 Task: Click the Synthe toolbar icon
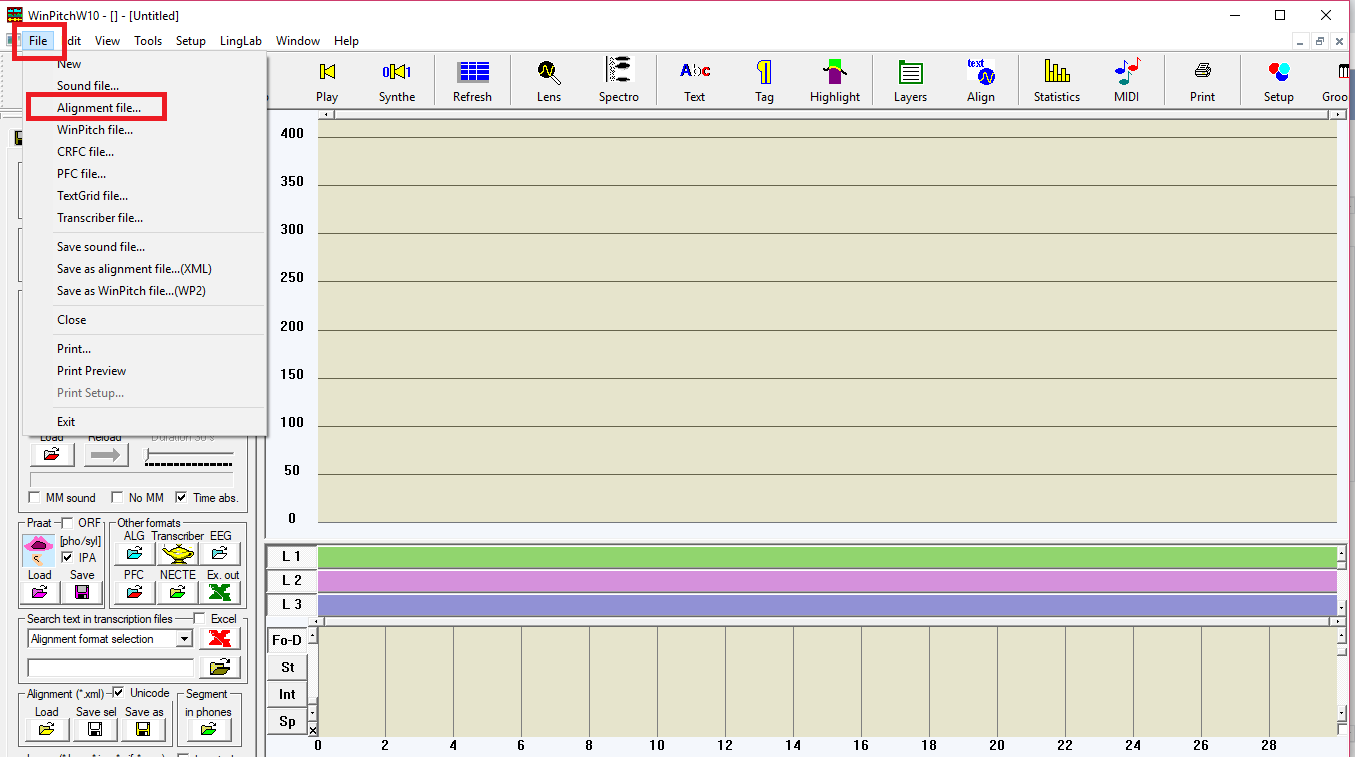pyautogui.click(x=396, y=72)
